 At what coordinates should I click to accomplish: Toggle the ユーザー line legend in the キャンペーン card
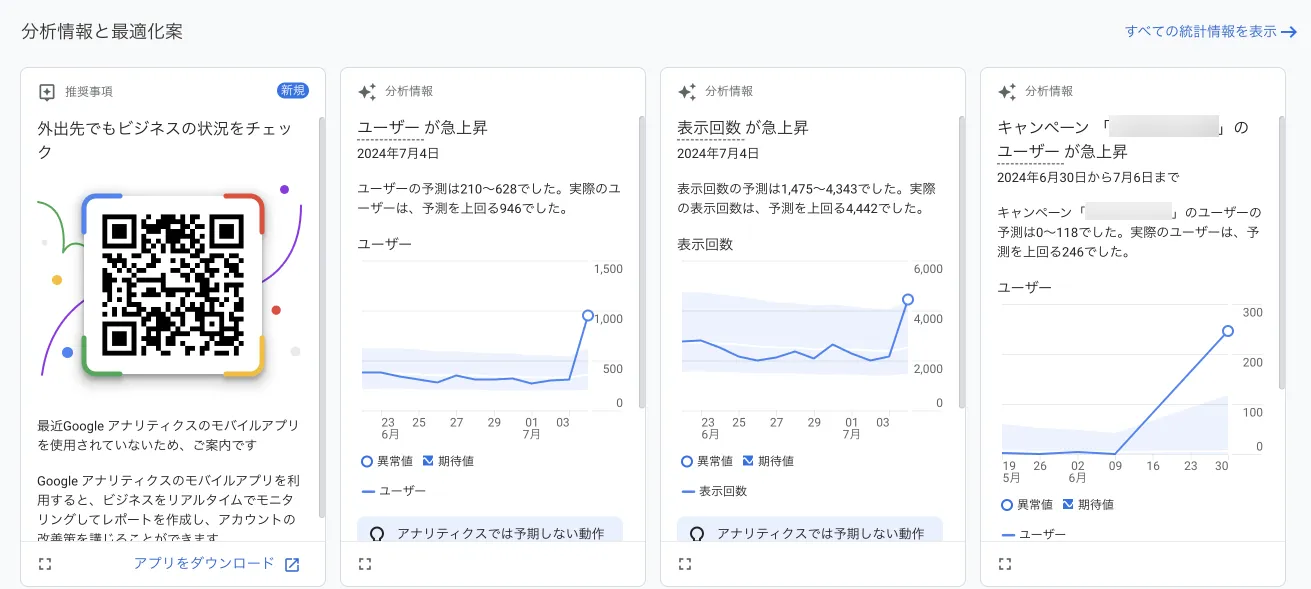(x=1033, y=534)
